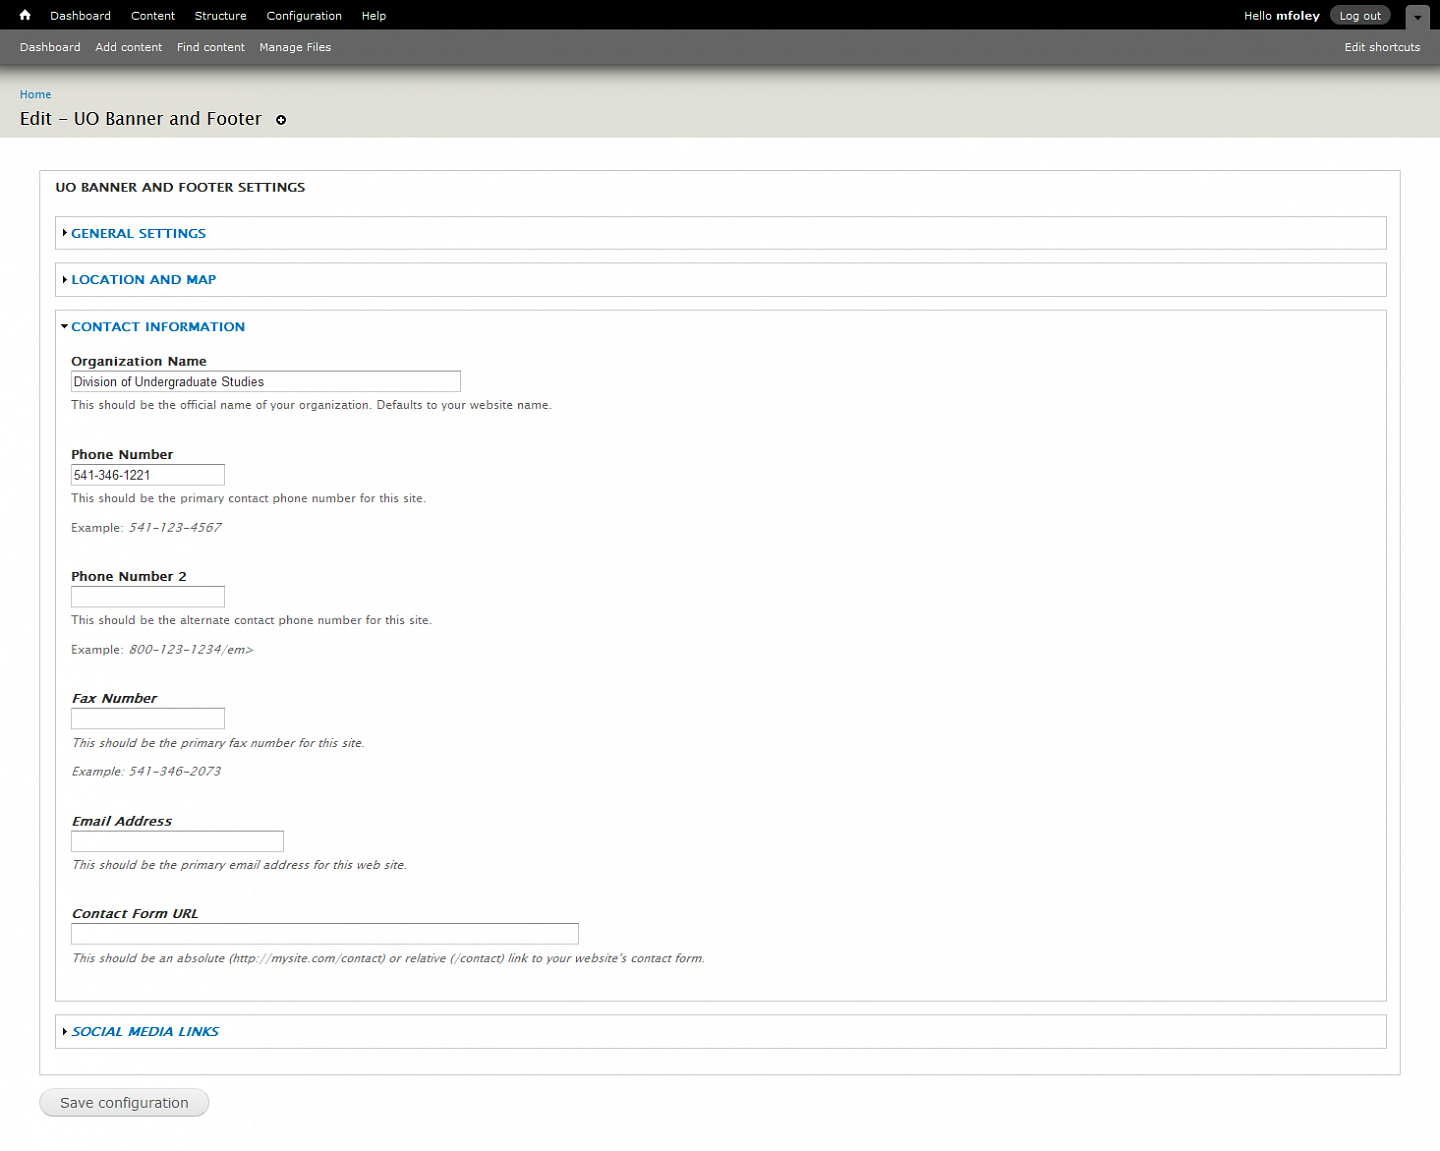This screenshot has height=1151, width=1440.
Task: Open the mfoley user account link
Action: point(1298,16)
